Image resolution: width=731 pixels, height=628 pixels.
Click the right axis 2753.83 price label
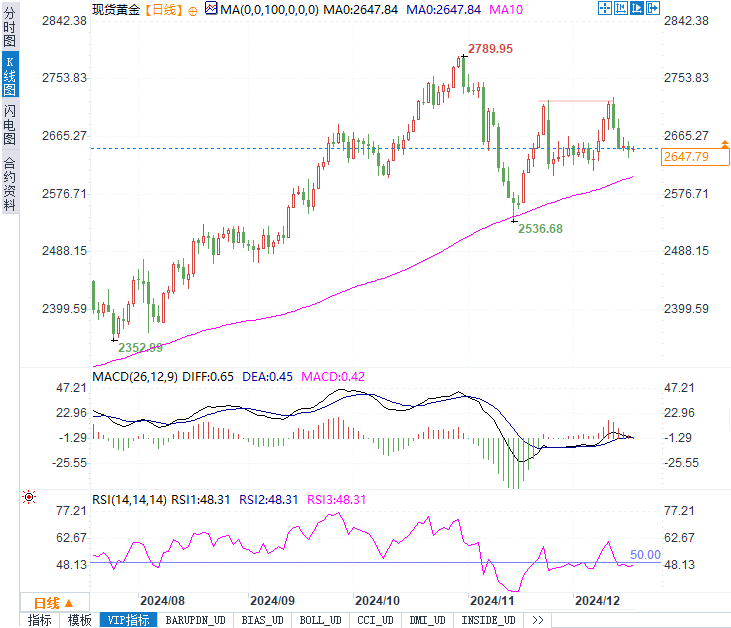[x=686, y=77]
